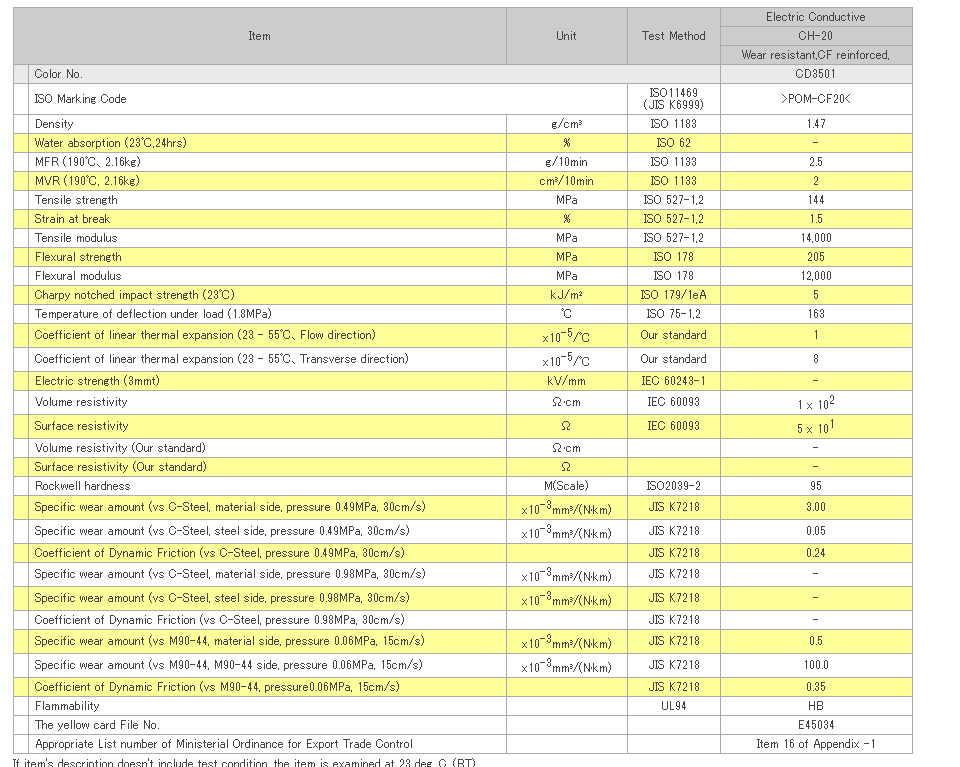Click the 'CH-20' grade header cell
The image size is (960, 767).
(815, 36)
